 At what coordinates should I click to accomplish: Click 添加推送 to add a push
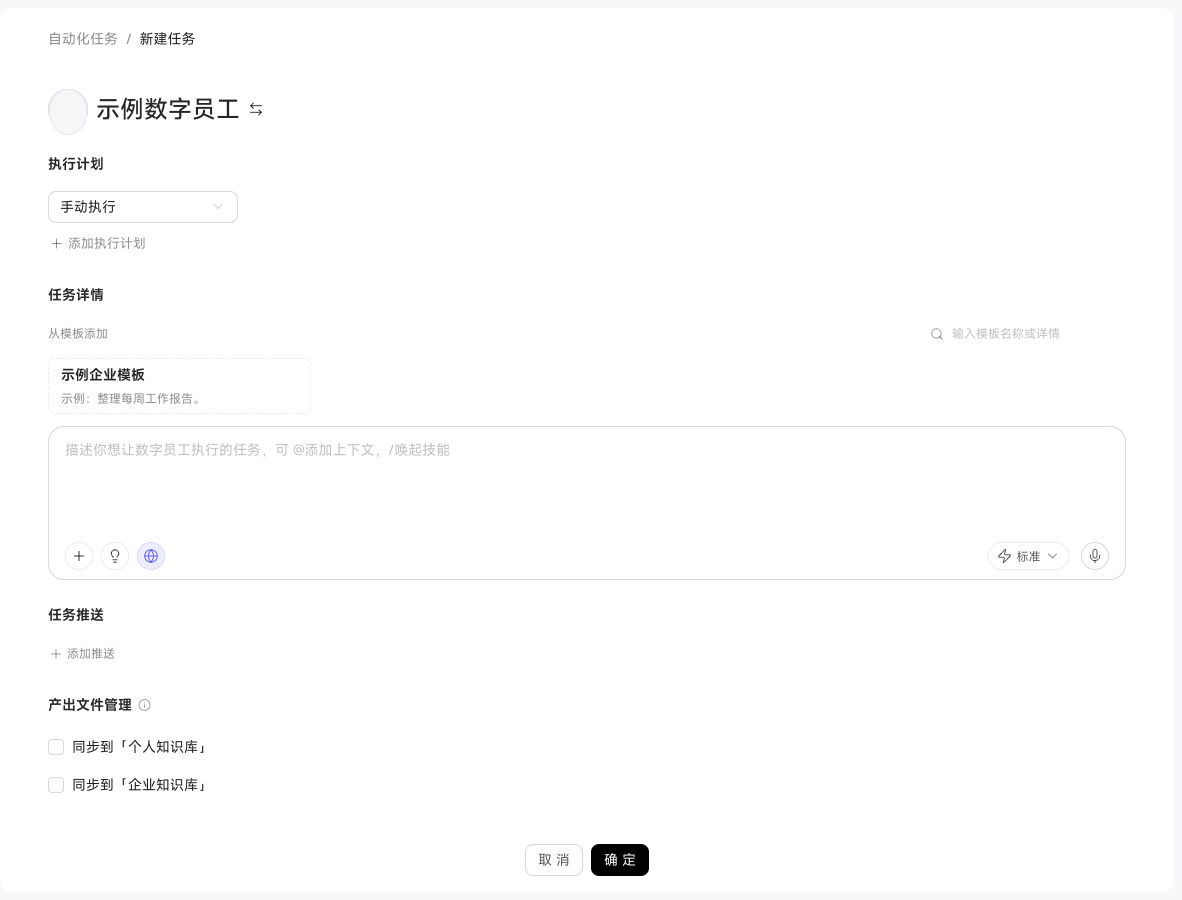[82, 654]
